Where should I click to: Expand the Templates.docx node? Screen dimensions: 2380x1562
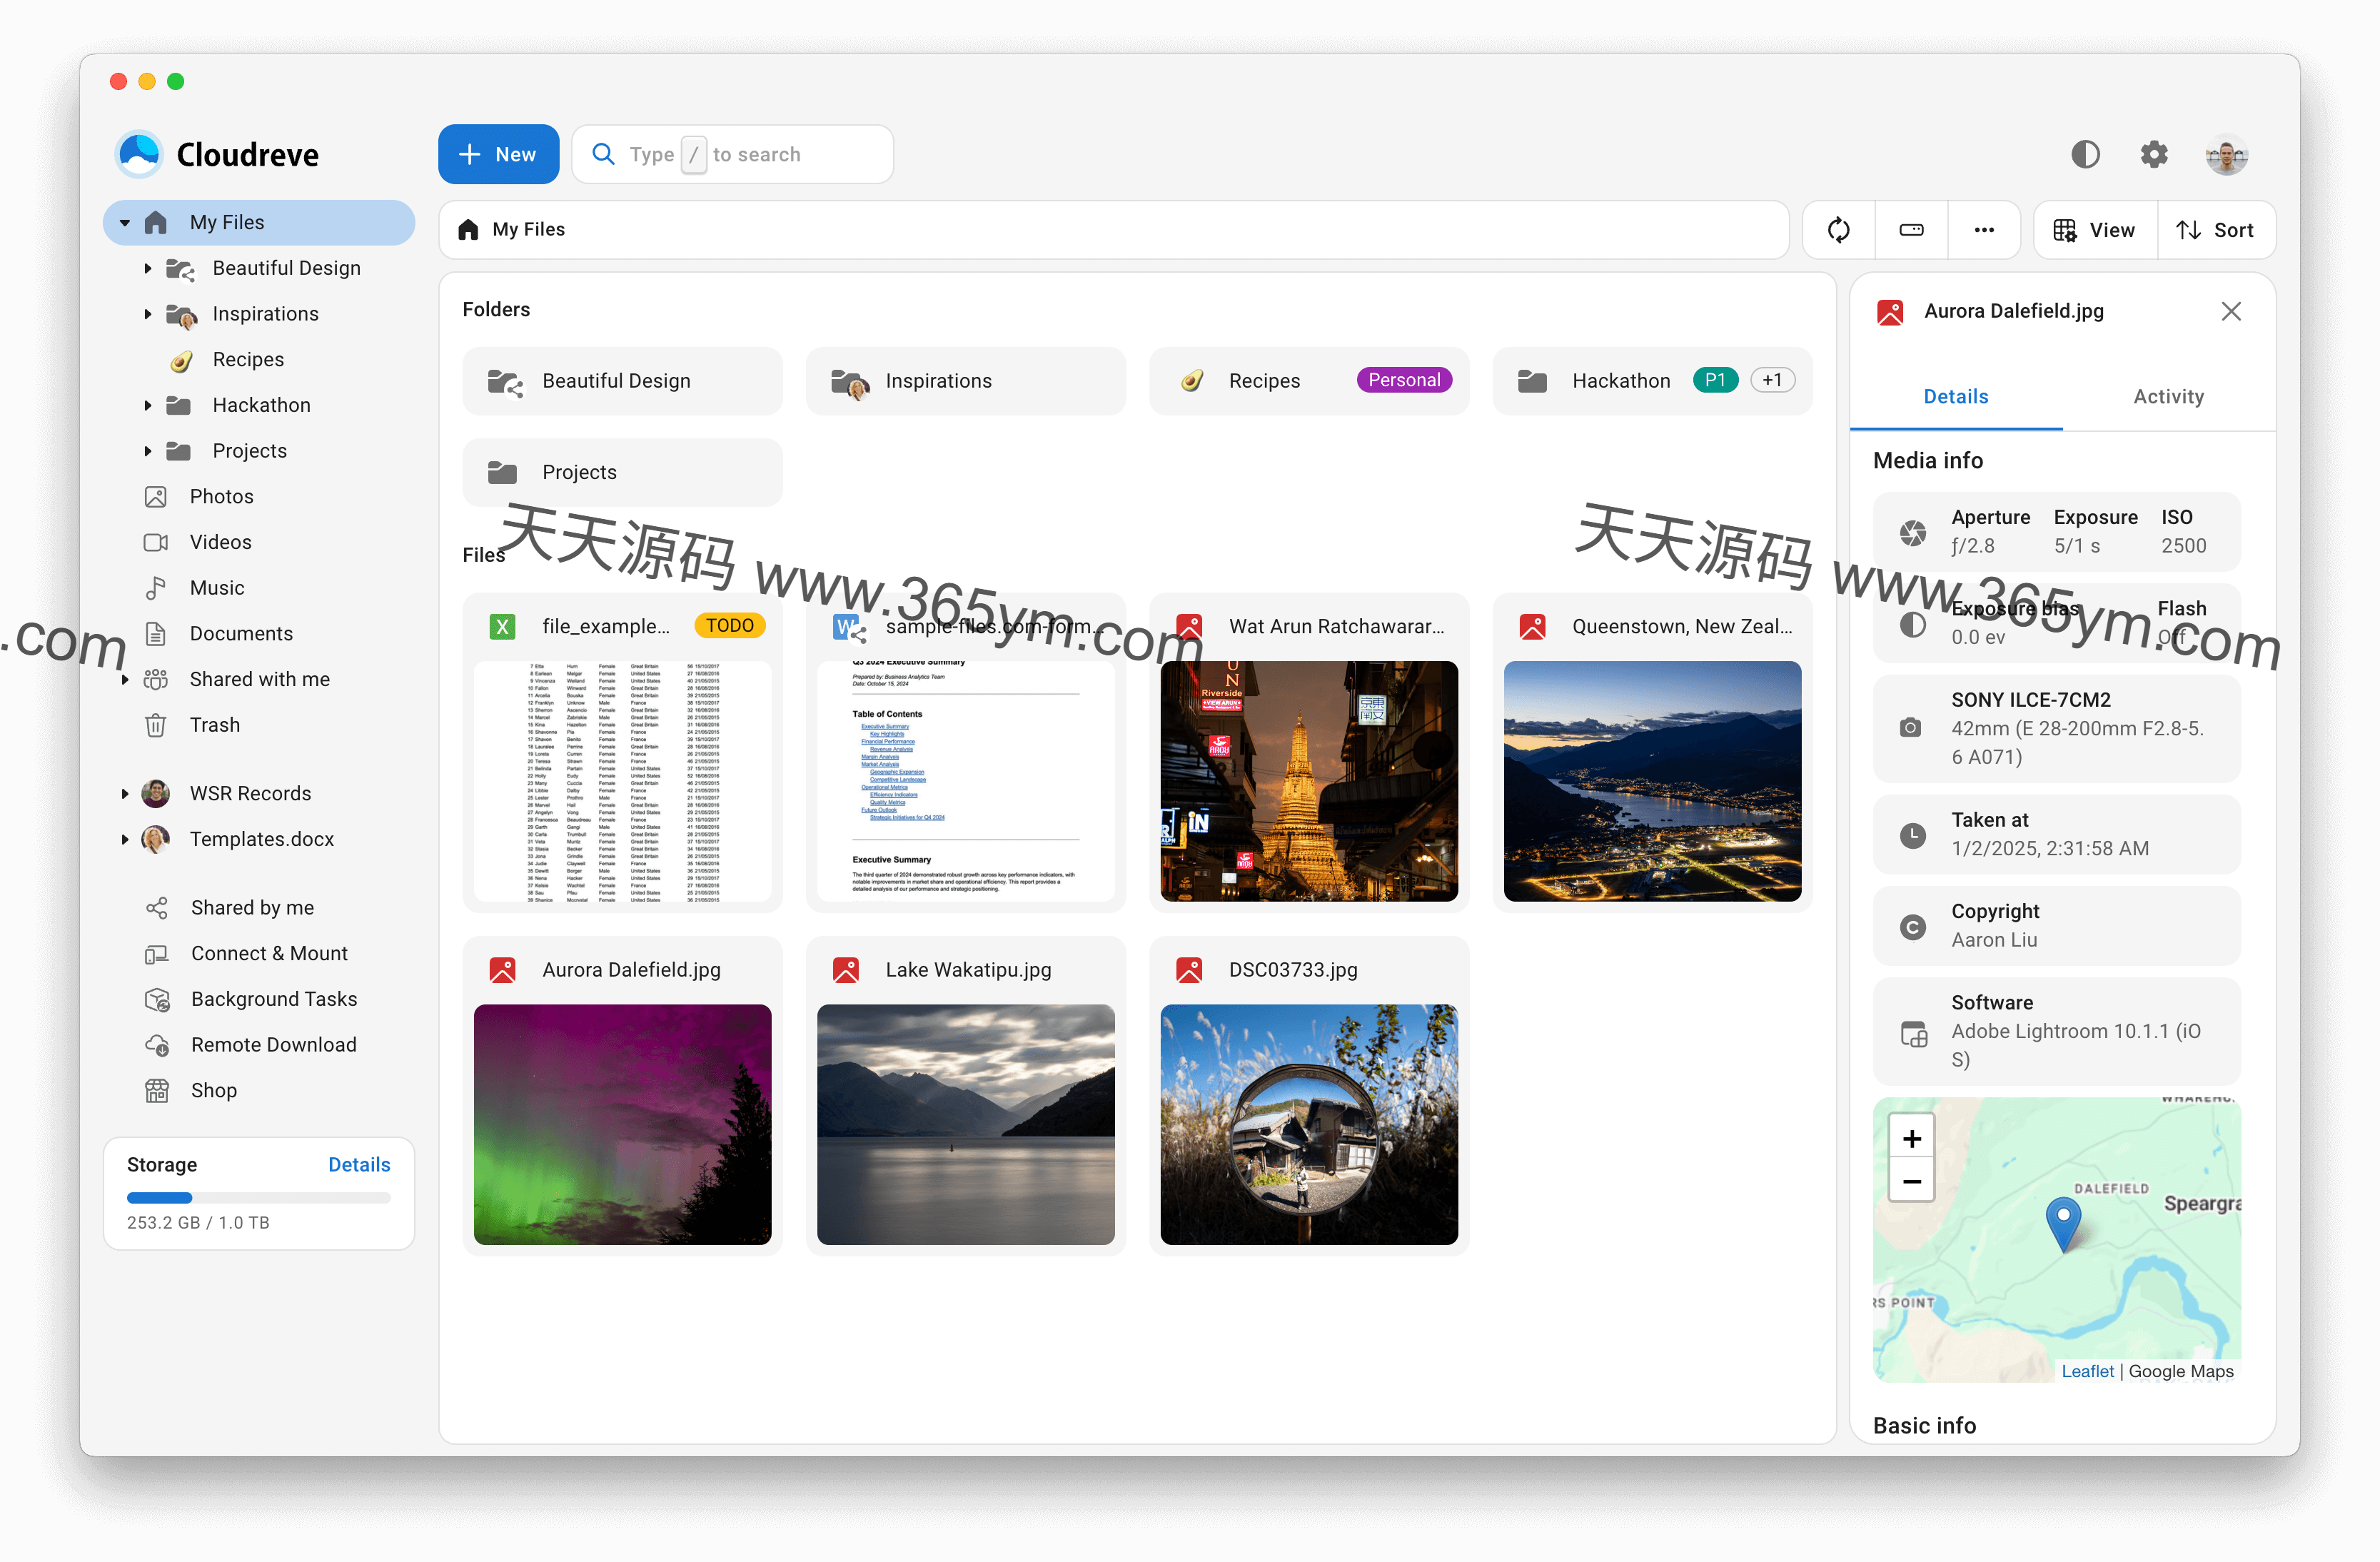(x=125, y=840)
